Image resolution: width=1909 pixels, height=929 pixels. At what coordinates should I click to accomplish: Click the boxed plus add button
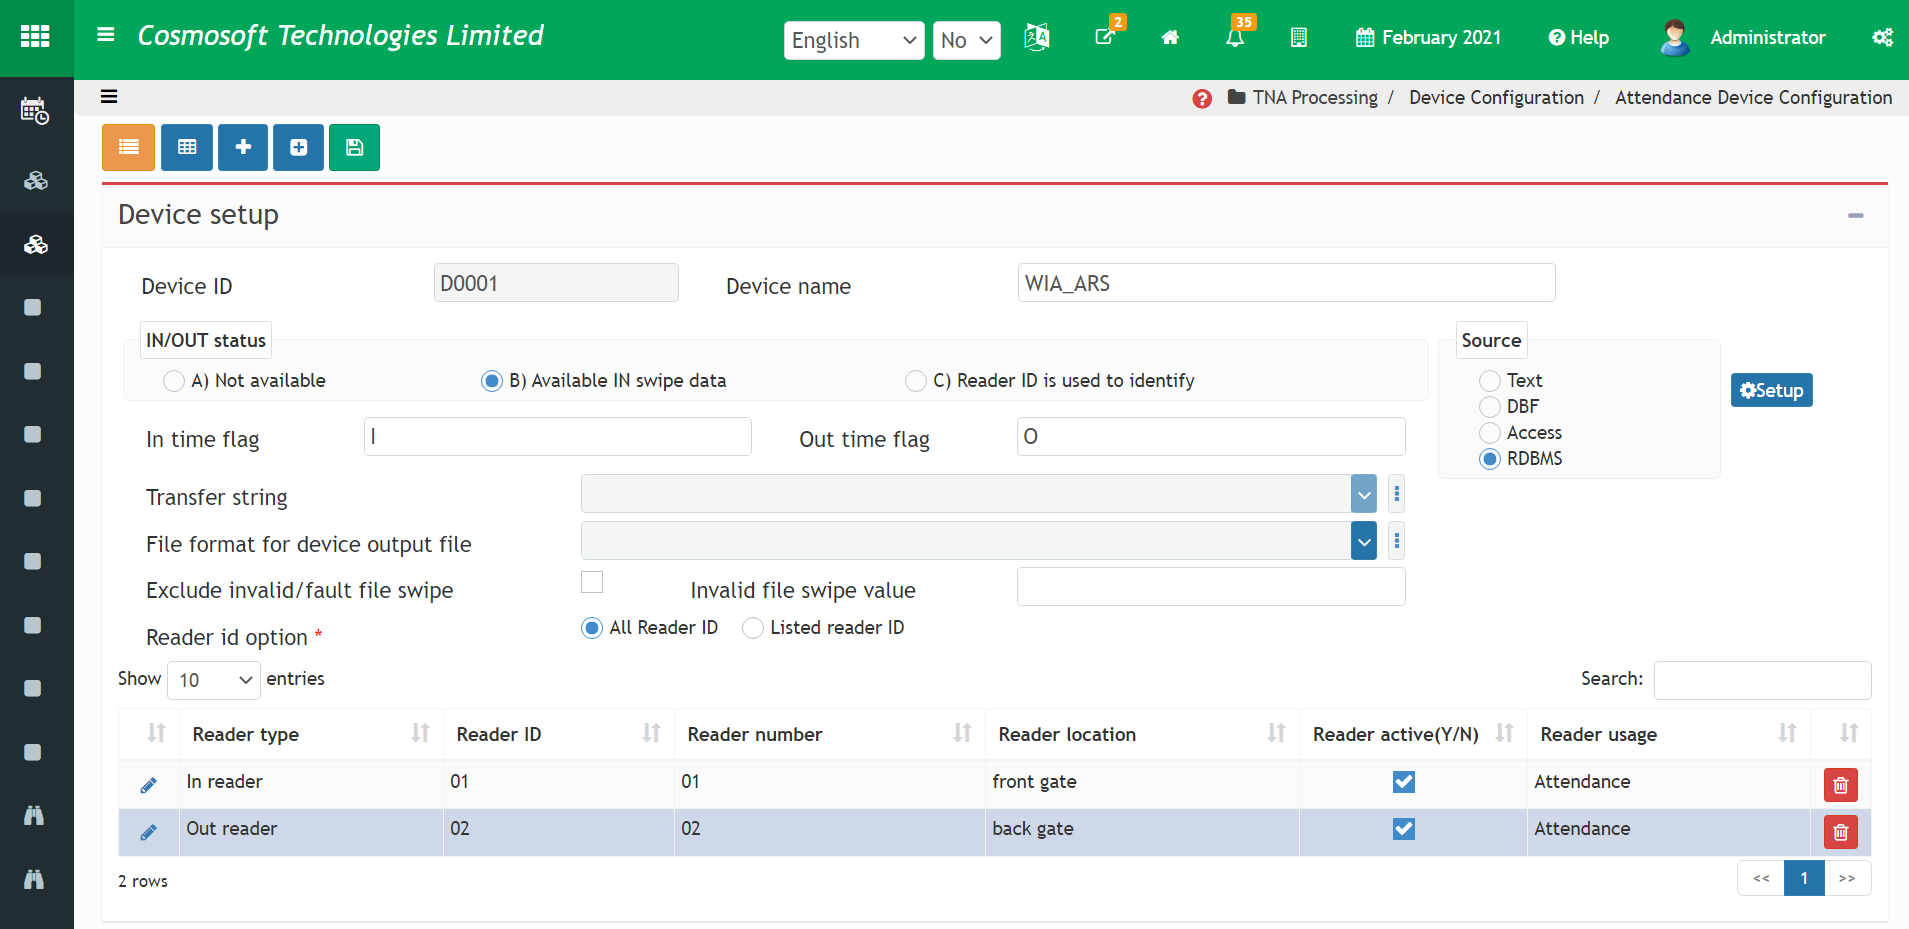tap(298, 147)
